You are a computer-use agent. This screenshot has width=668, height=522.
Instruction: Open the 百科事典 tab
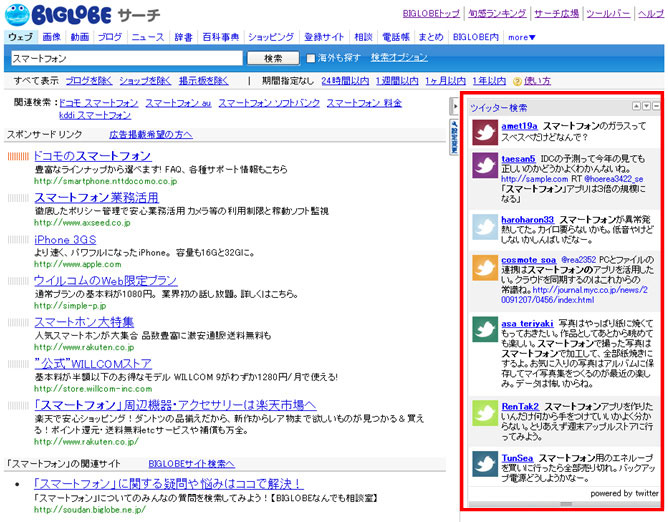pos(221,37)
